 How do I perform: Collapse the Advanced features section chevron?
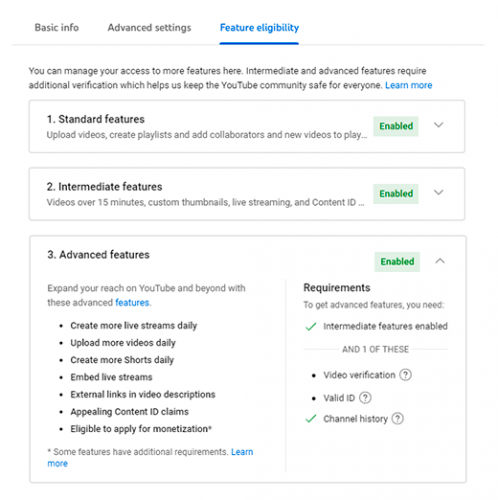440,261
